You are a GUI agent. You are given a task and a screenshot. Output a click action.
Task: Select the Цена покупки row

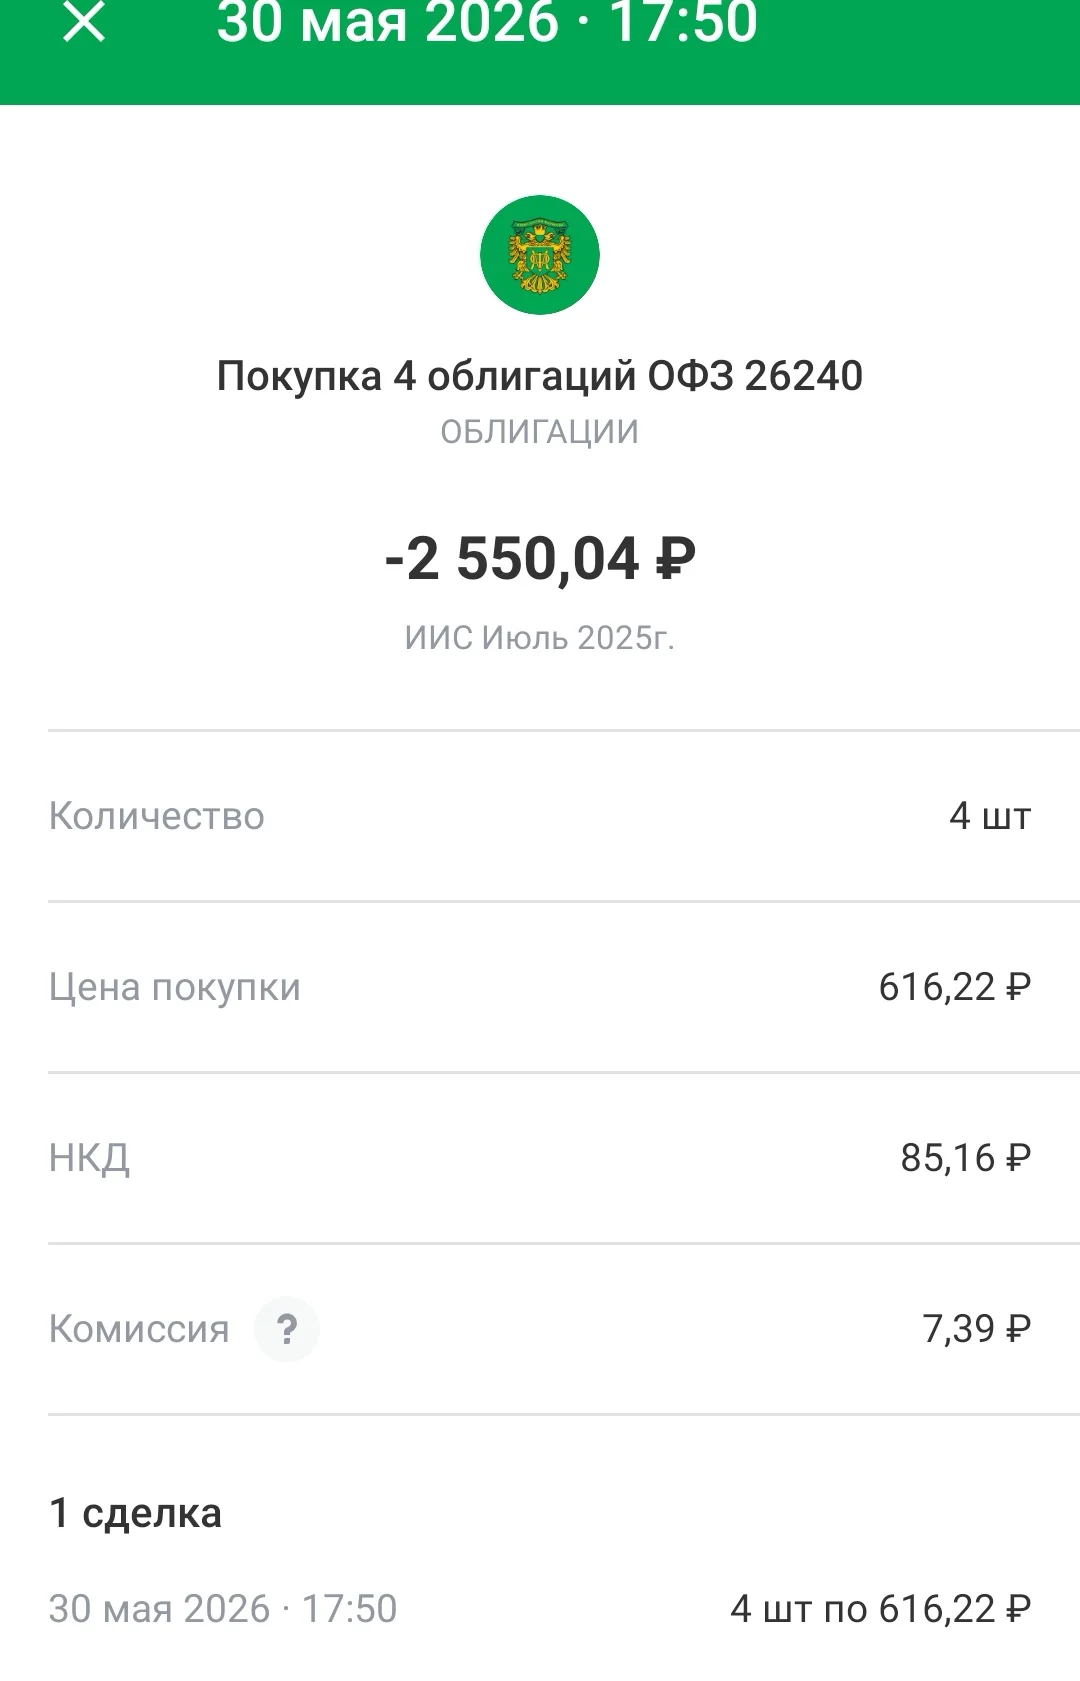pos(540,987)
